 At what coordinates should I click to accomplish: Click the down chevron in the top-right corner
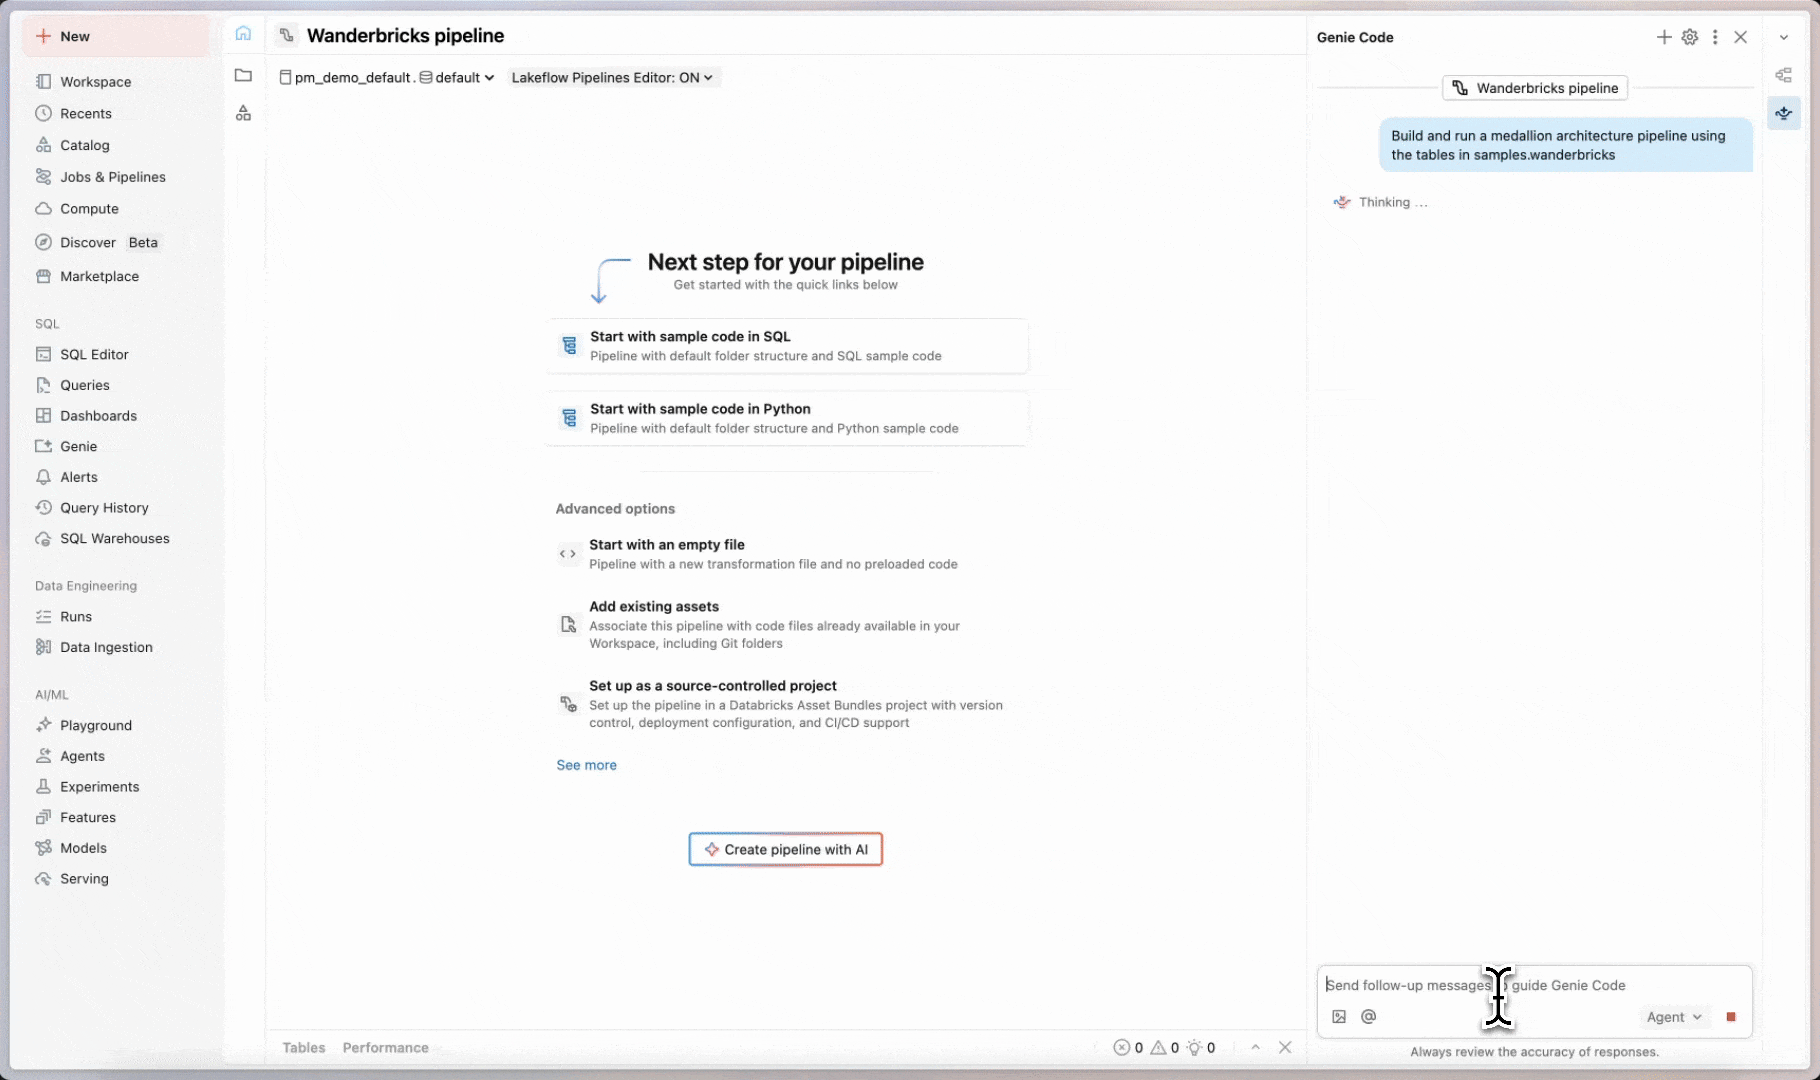click(x=1784, y=37)
